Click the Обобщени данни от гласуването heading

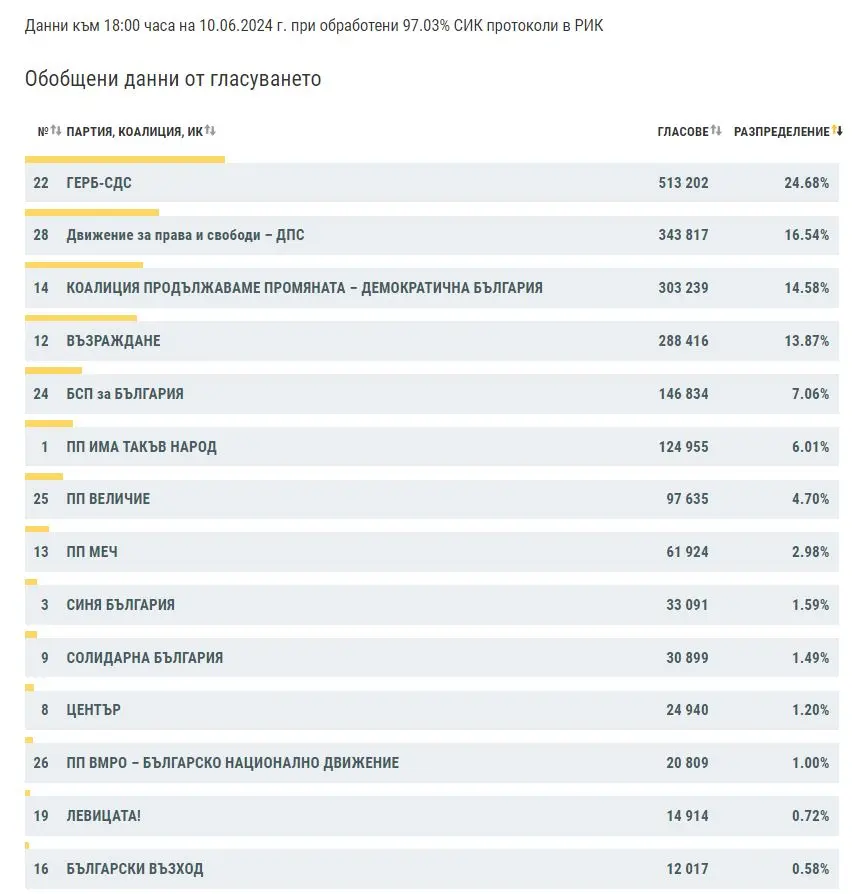[x=173, y=79]
